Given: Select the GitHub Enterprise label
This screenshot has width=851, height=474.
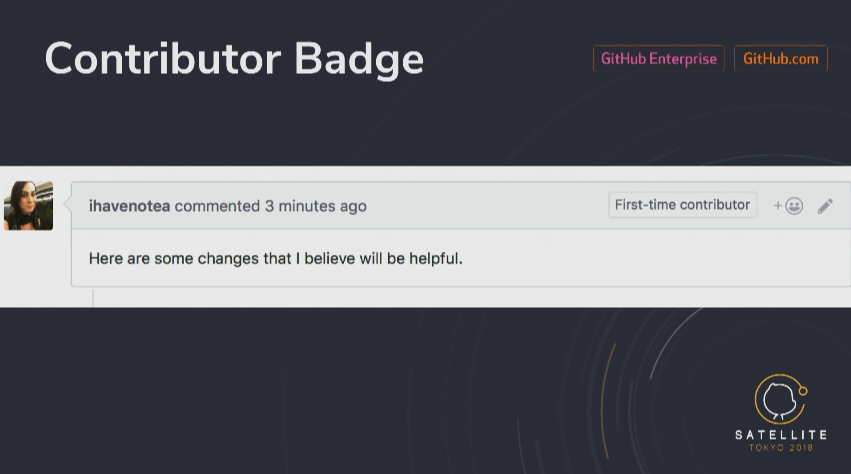Looking at the screenshot, I should pos(658,59).
